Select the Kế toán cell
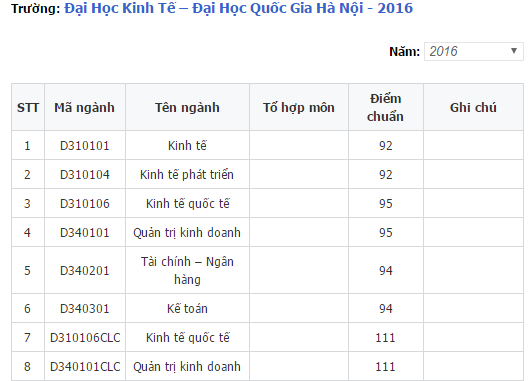The height and width of the screenshot is (381, 529). [187, 308]
